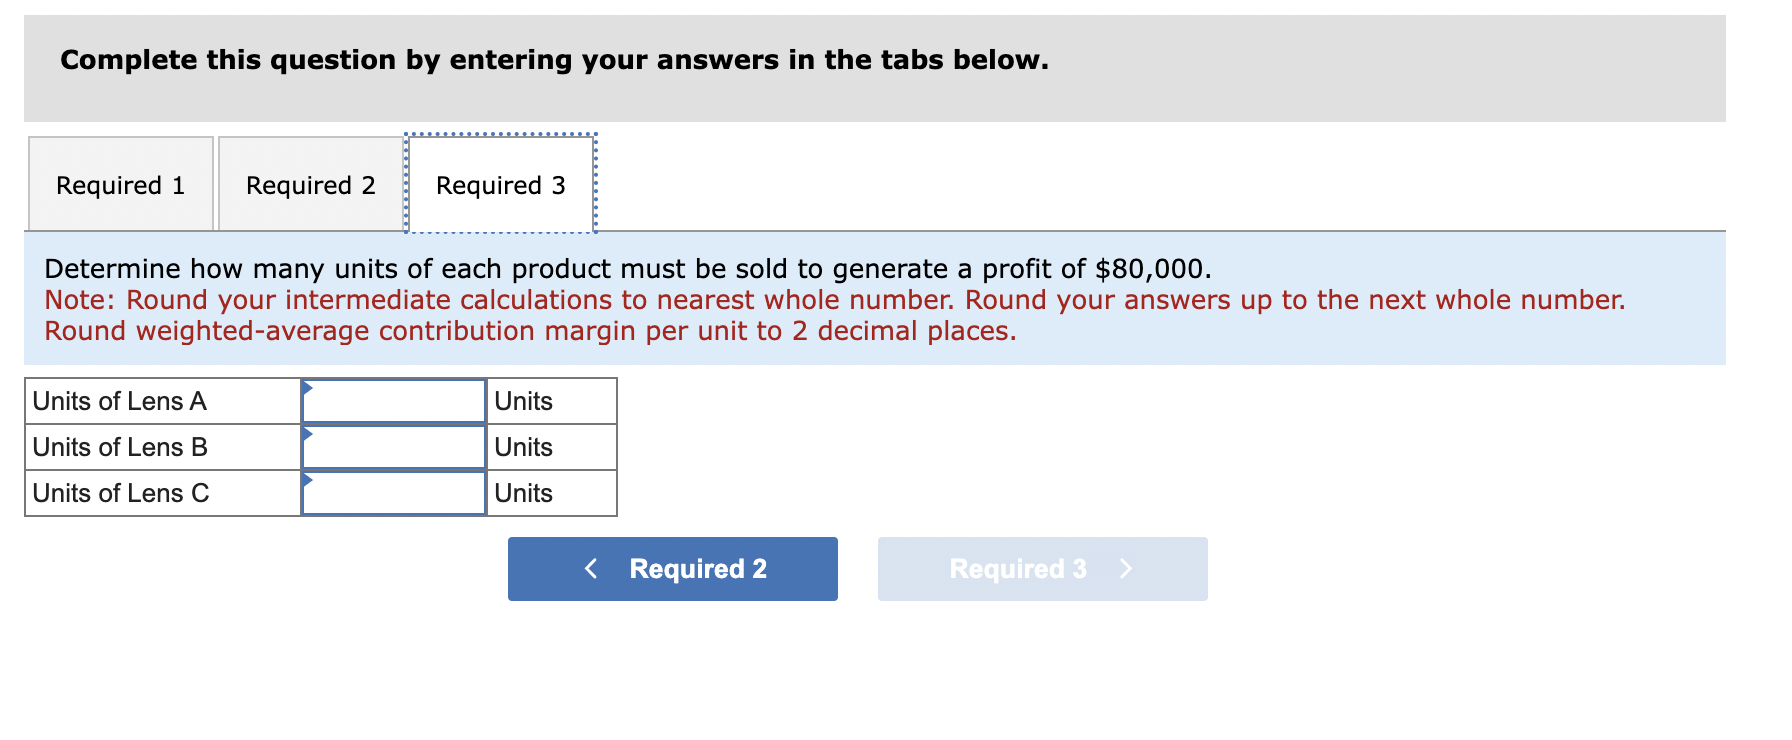Viewport: 1792px width, 740px height.
Task: Switch to the Required 2 tab
Action: click(x=311, y=184)
